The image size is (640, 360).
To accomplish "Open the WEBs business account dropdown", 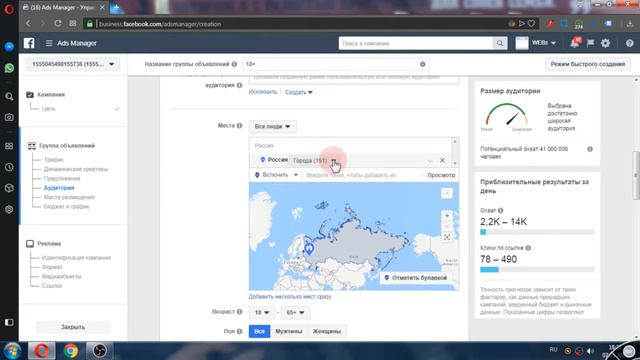I will point(543,43).
